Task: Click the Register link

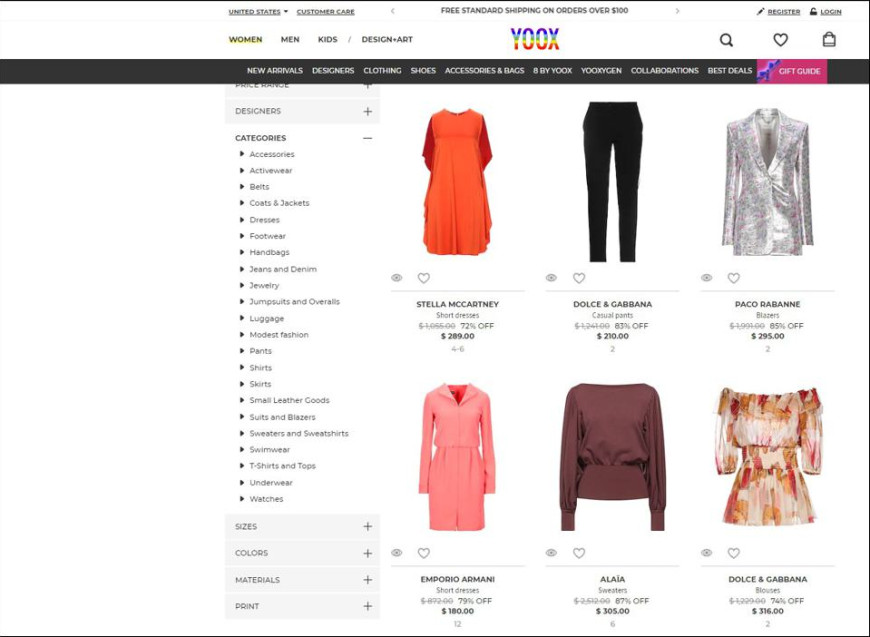Action: pos(783,12)
